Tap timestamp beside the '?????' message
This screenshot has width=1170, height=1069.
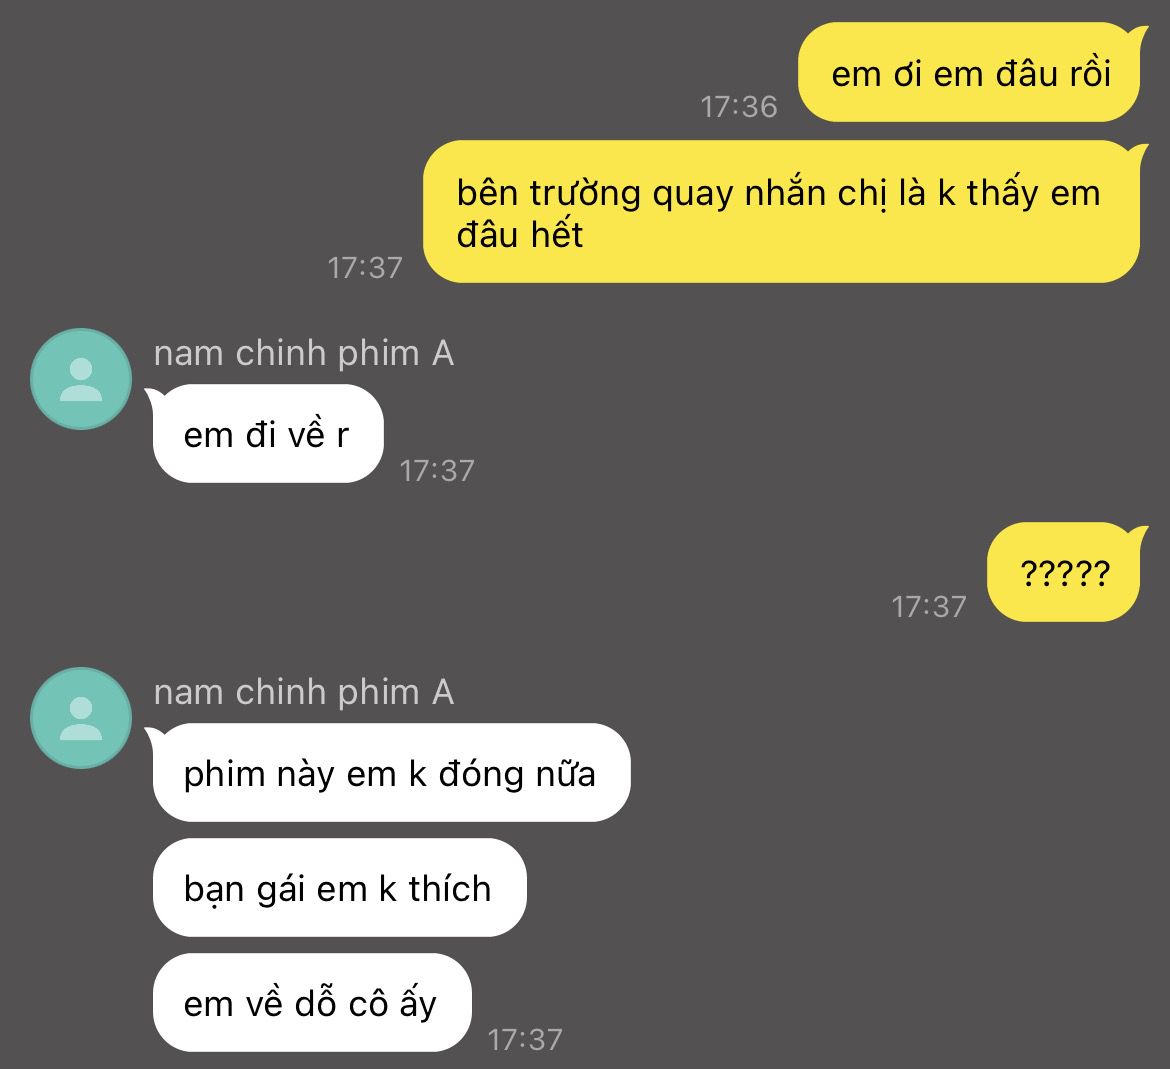[929, 606]
